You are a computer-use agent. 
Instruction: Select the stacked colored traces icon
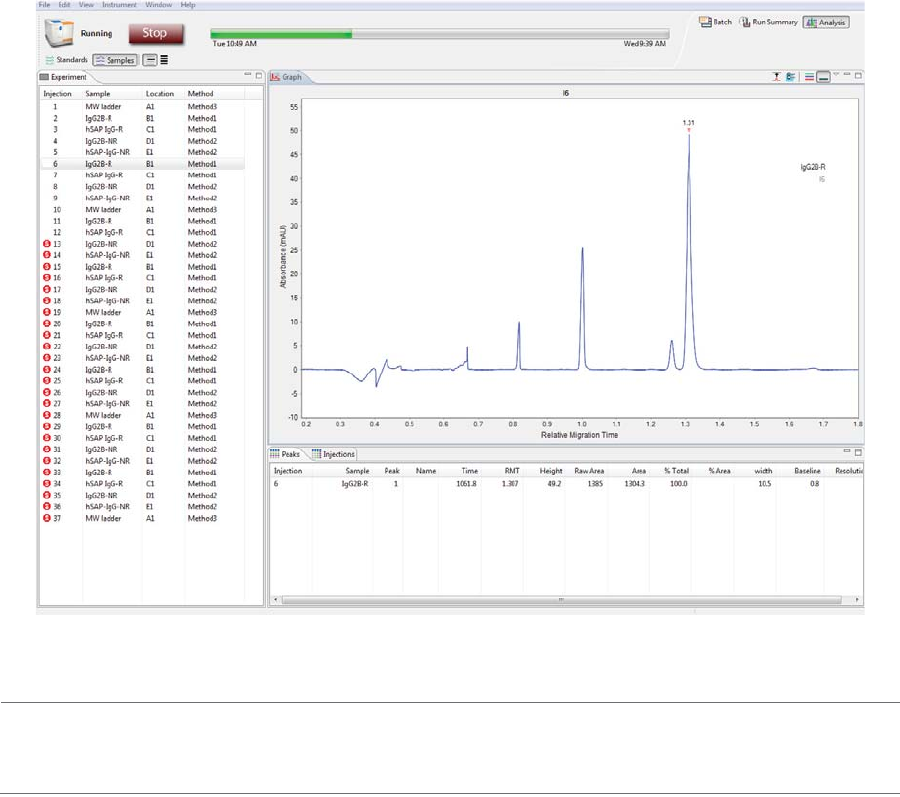point(809,76)
